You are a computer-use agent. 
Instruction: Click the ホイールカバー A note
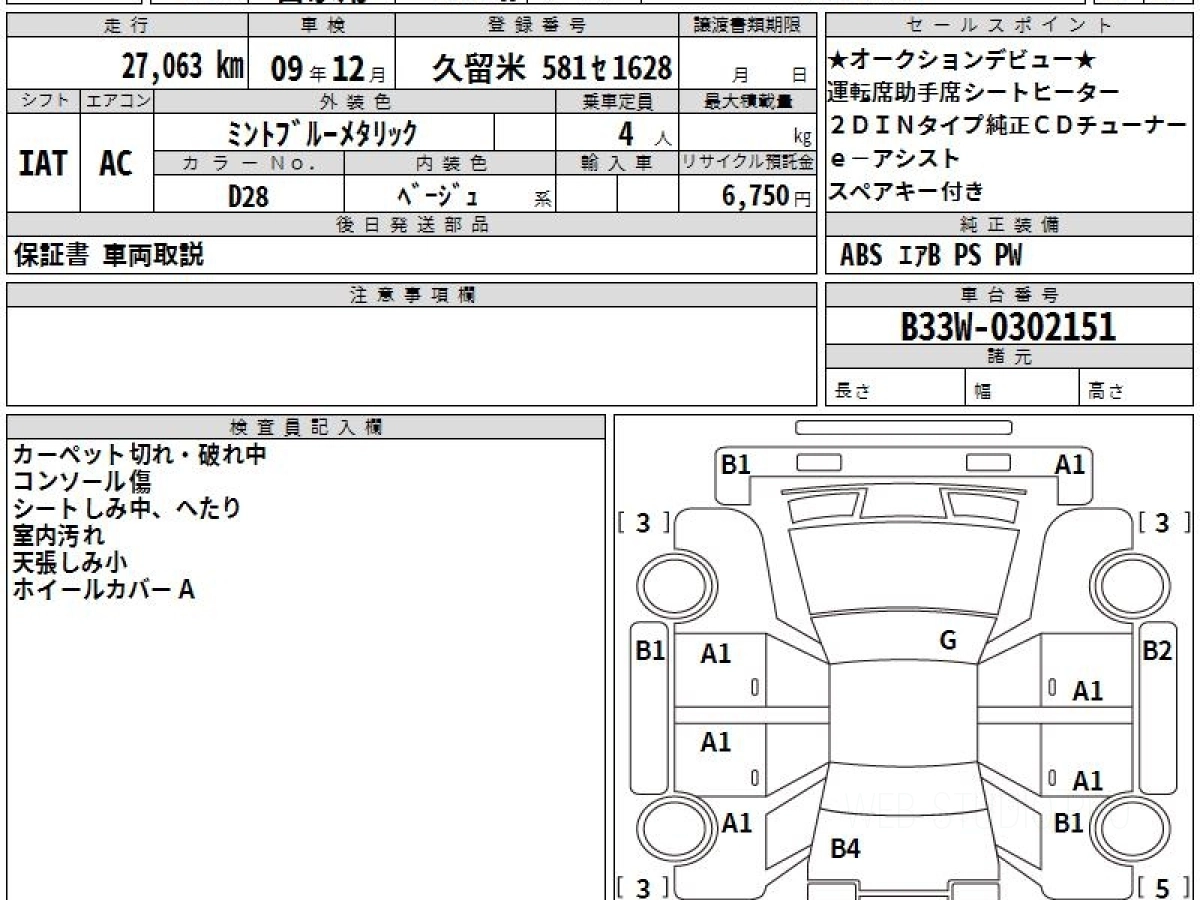click(x=103, y=589)
